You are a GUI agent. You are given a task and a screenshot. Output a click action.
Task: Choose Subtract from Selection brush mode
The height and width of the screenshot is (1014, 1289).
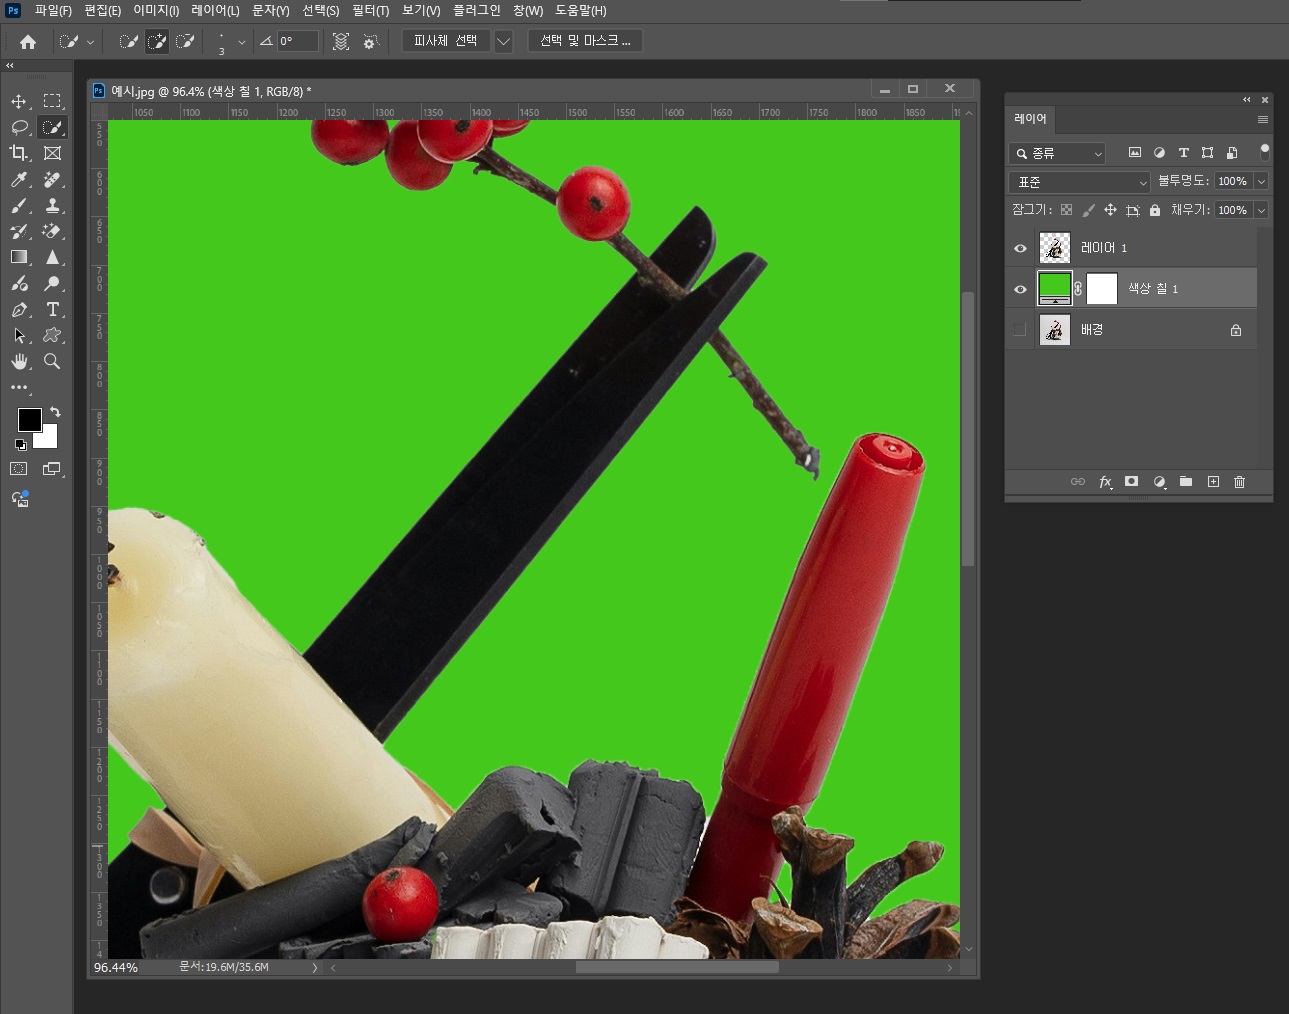point(185,41)
